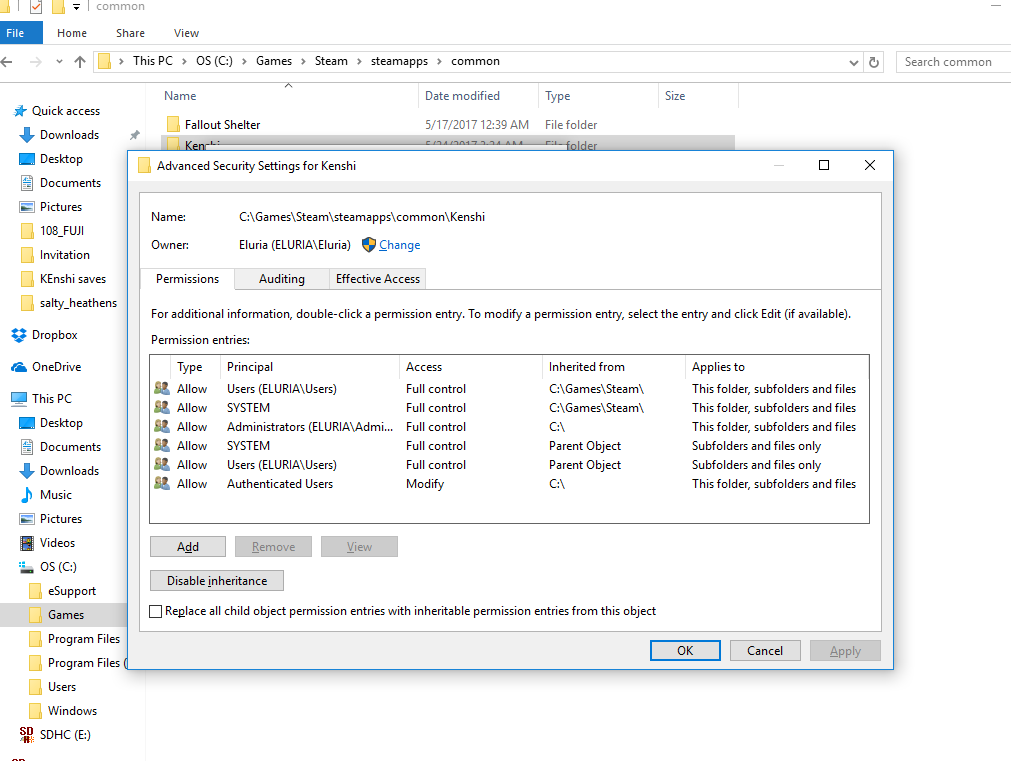Click Cancel in the security dialog
This screenshot has height=761, width=1011.
(x=765, y=651)
